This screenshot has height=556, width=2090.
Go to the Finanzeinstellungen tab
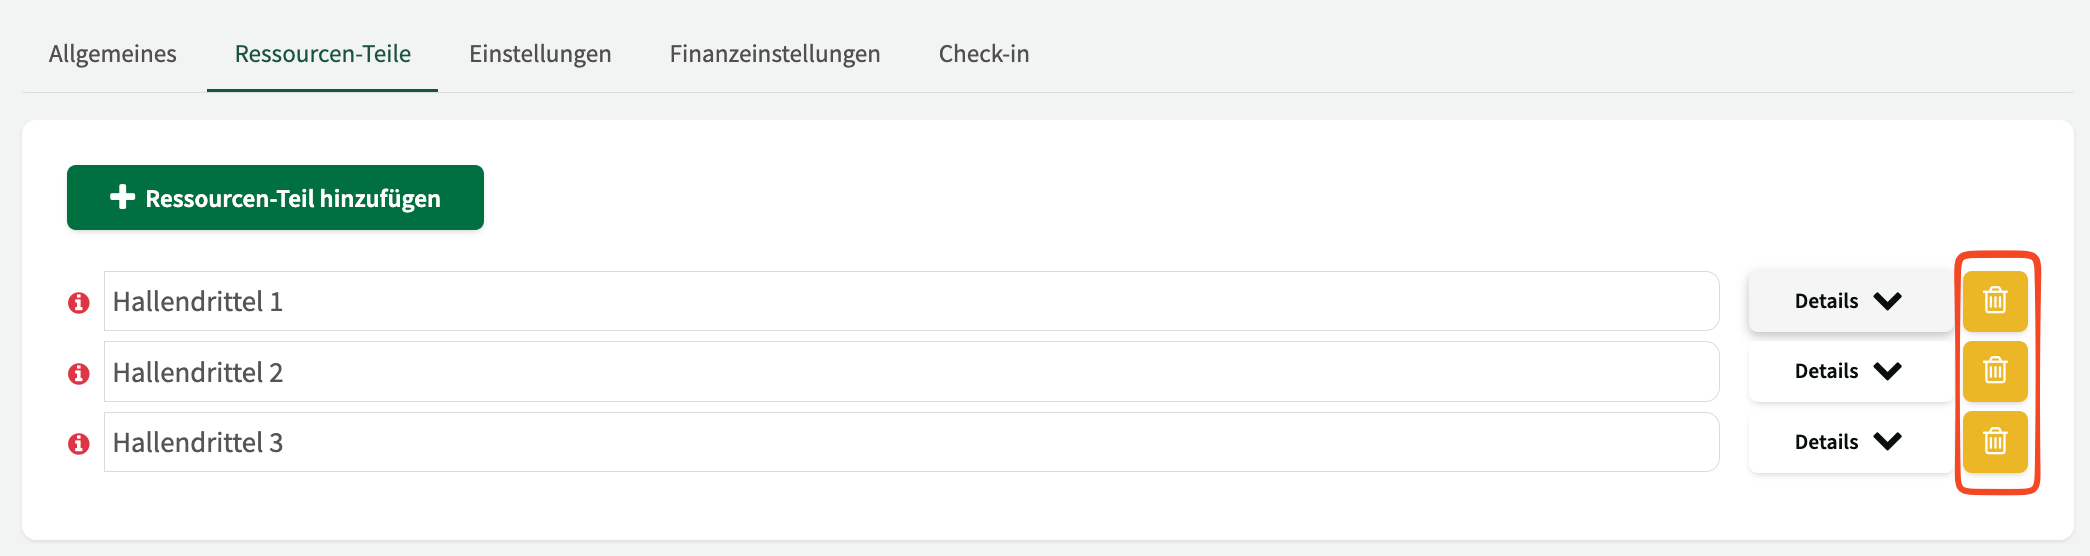[x=775, y=54]
